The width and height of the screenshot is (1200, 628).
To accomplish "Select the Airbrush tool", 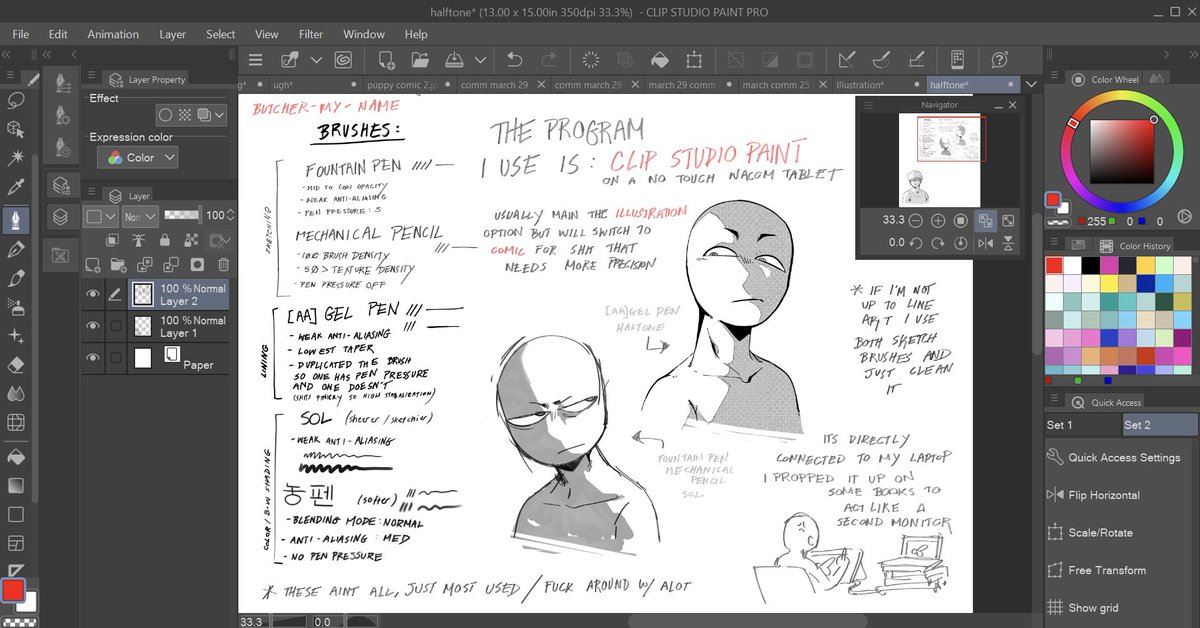I will [16, 306].
